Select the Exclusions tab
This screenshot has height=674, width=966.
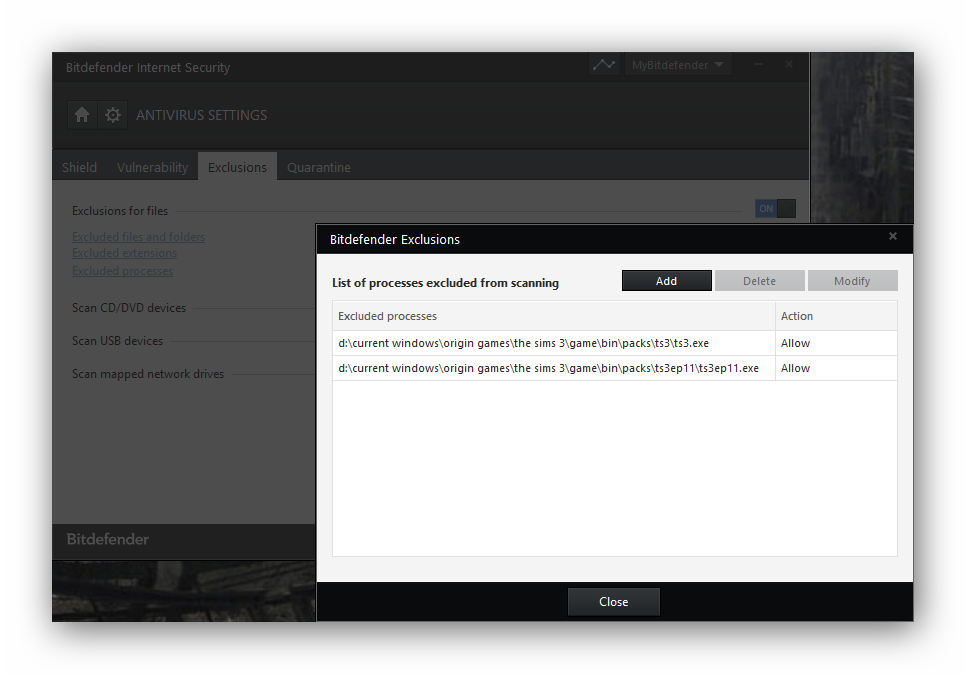coord(237,167)
